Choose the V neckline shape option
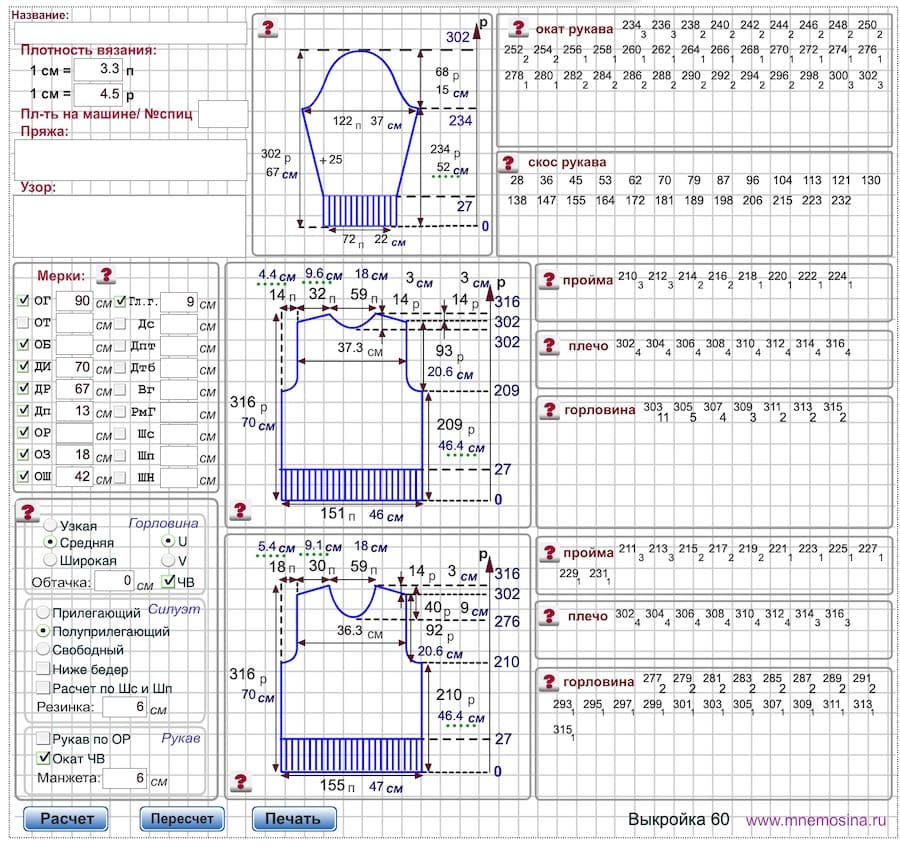 coord(168,560)
